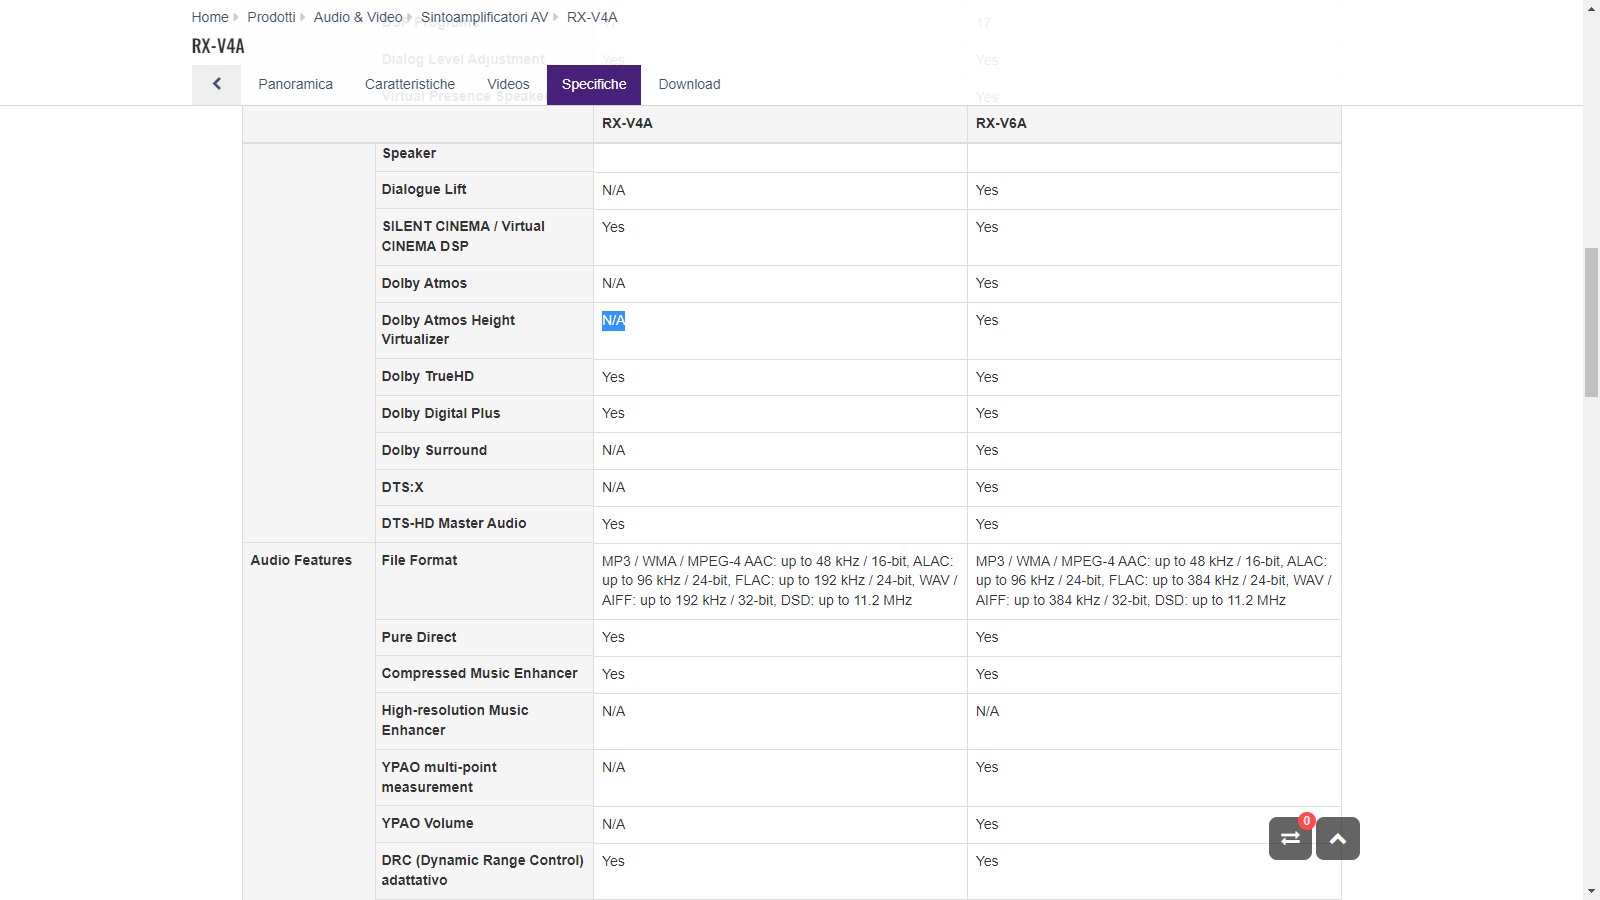The image size is (1600, 900).
Task: Click RX-V6A Yes value for DTS:X
Action: click(x=987, y=487)
